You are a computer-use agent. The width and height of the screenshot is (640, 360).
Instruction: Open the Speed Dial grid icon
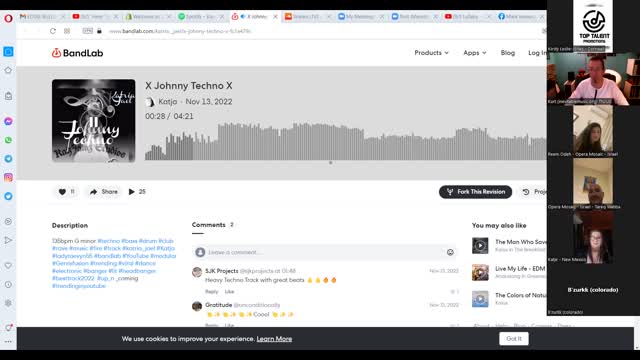point(67,31)
